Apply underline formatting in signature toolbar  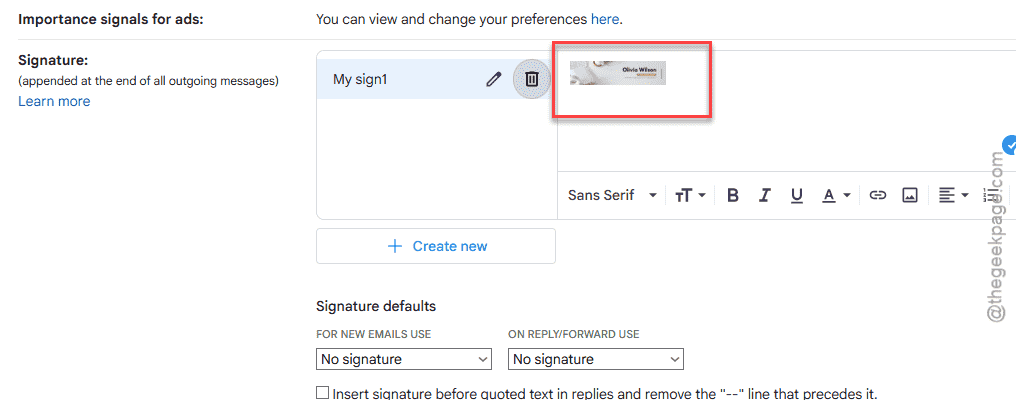[797, 195]
